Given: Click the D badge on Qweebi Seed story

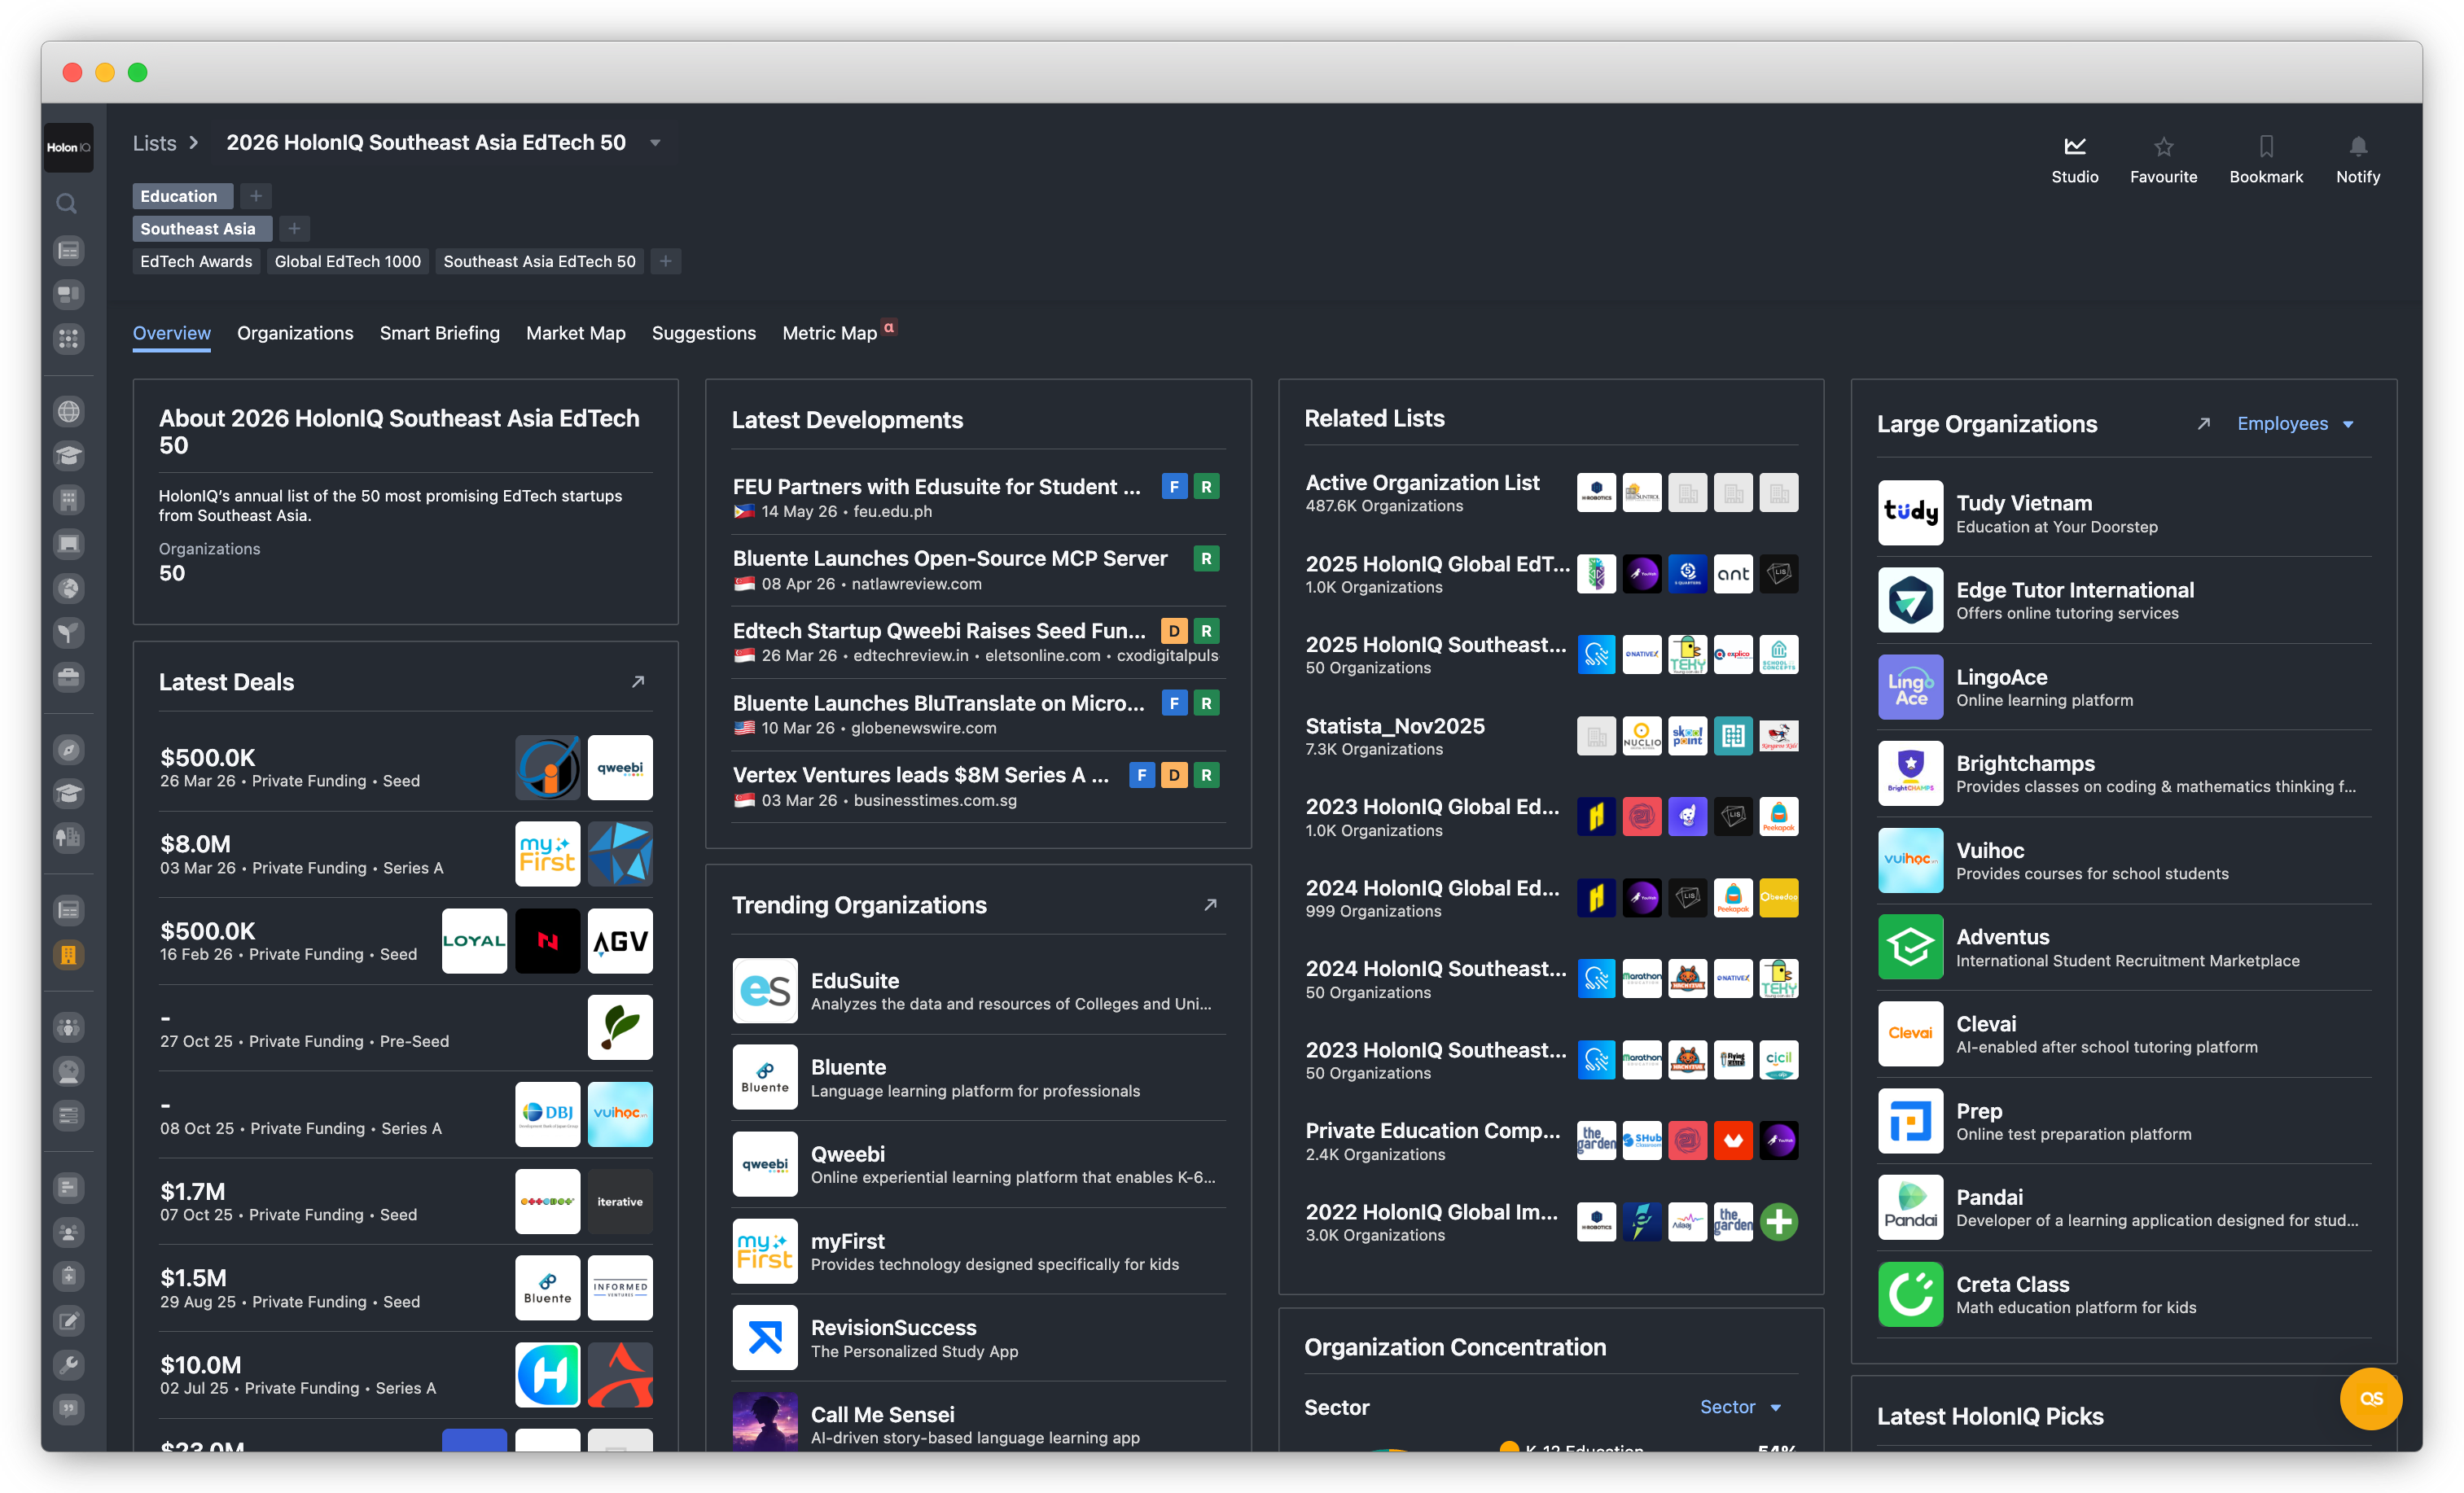Looking at the screenshot, I should click(1174, 631).
